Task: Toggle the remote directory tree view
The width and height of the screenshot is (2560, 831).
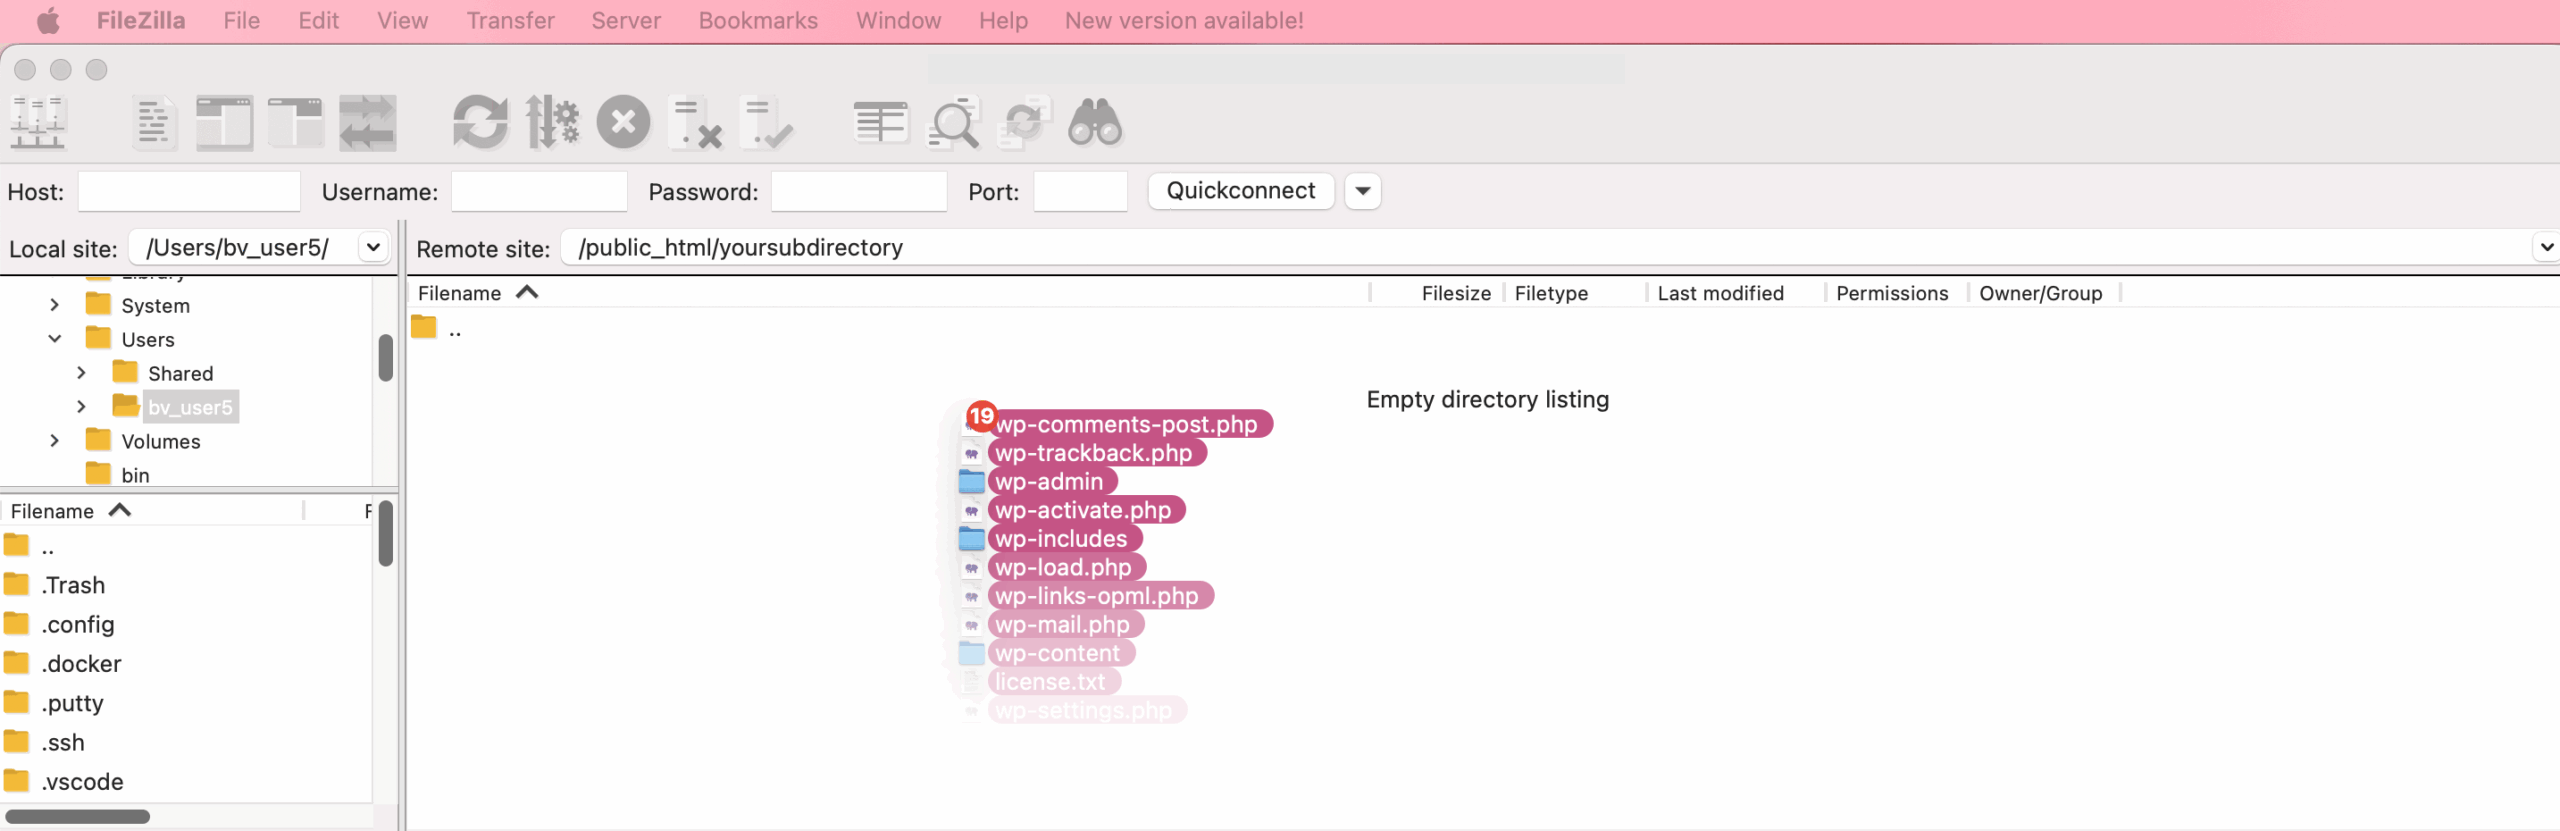Action: (296, 124)
